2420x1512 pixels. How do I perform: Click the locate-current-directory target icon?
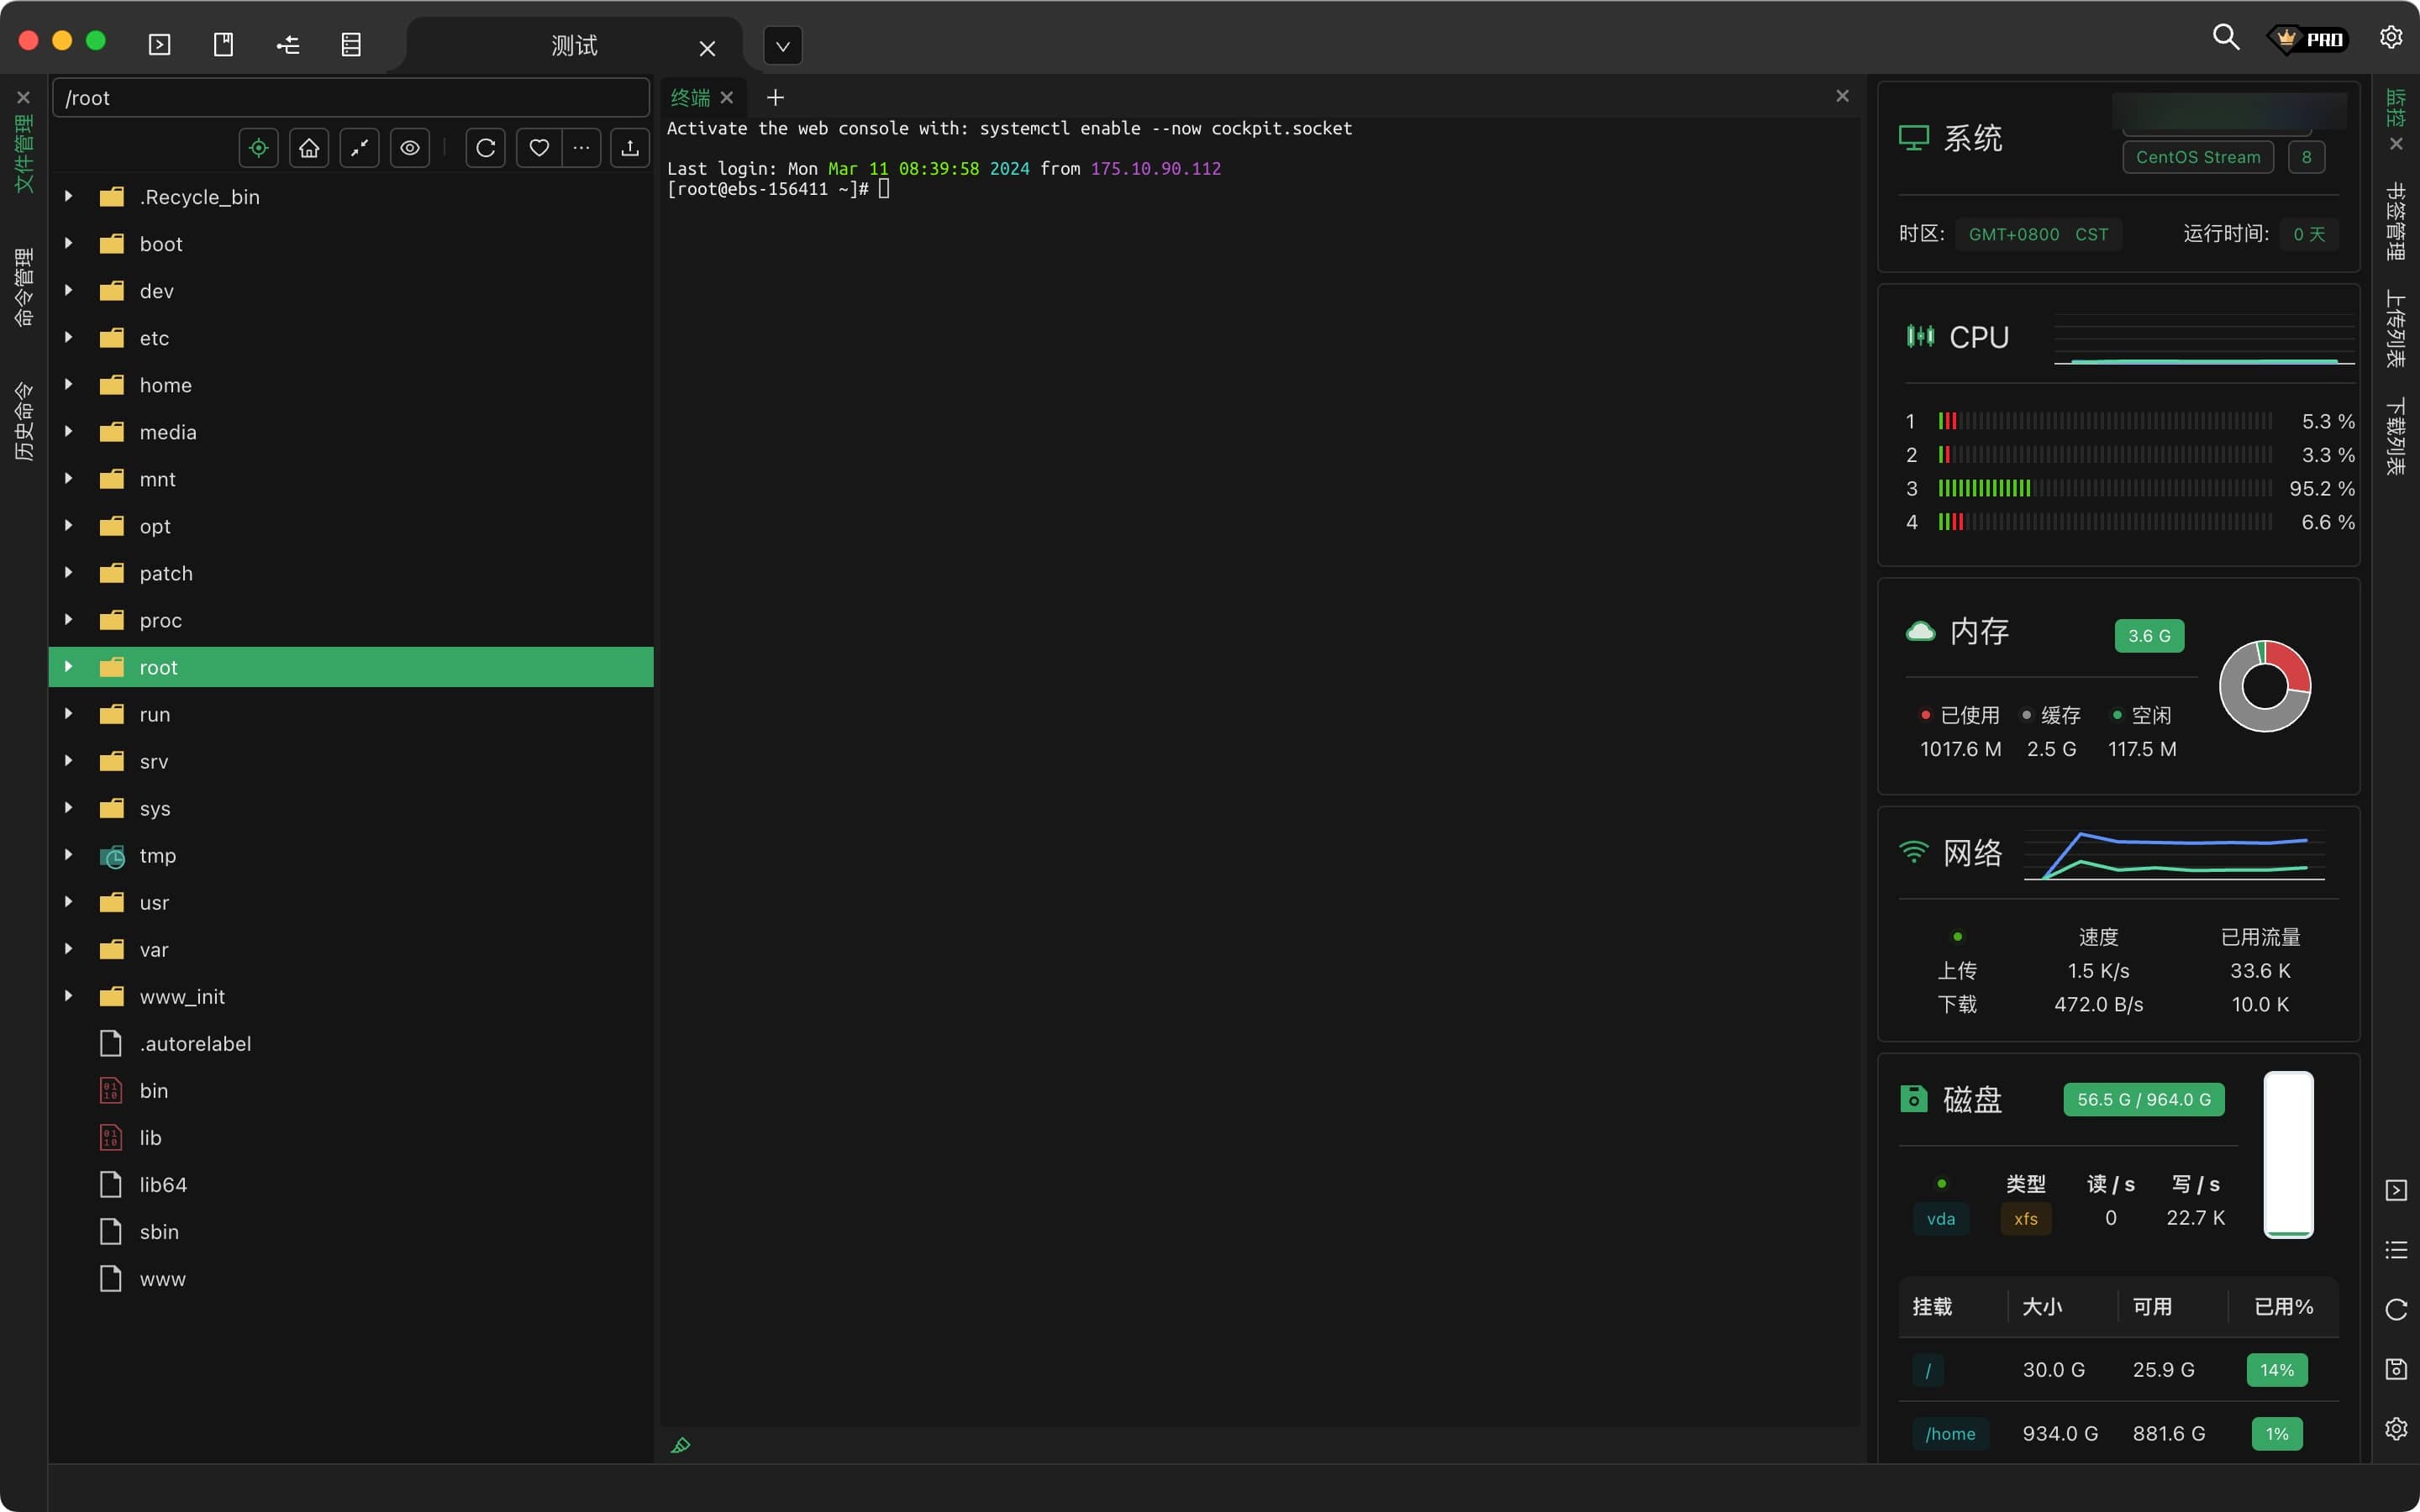click(x=259, y=148)
